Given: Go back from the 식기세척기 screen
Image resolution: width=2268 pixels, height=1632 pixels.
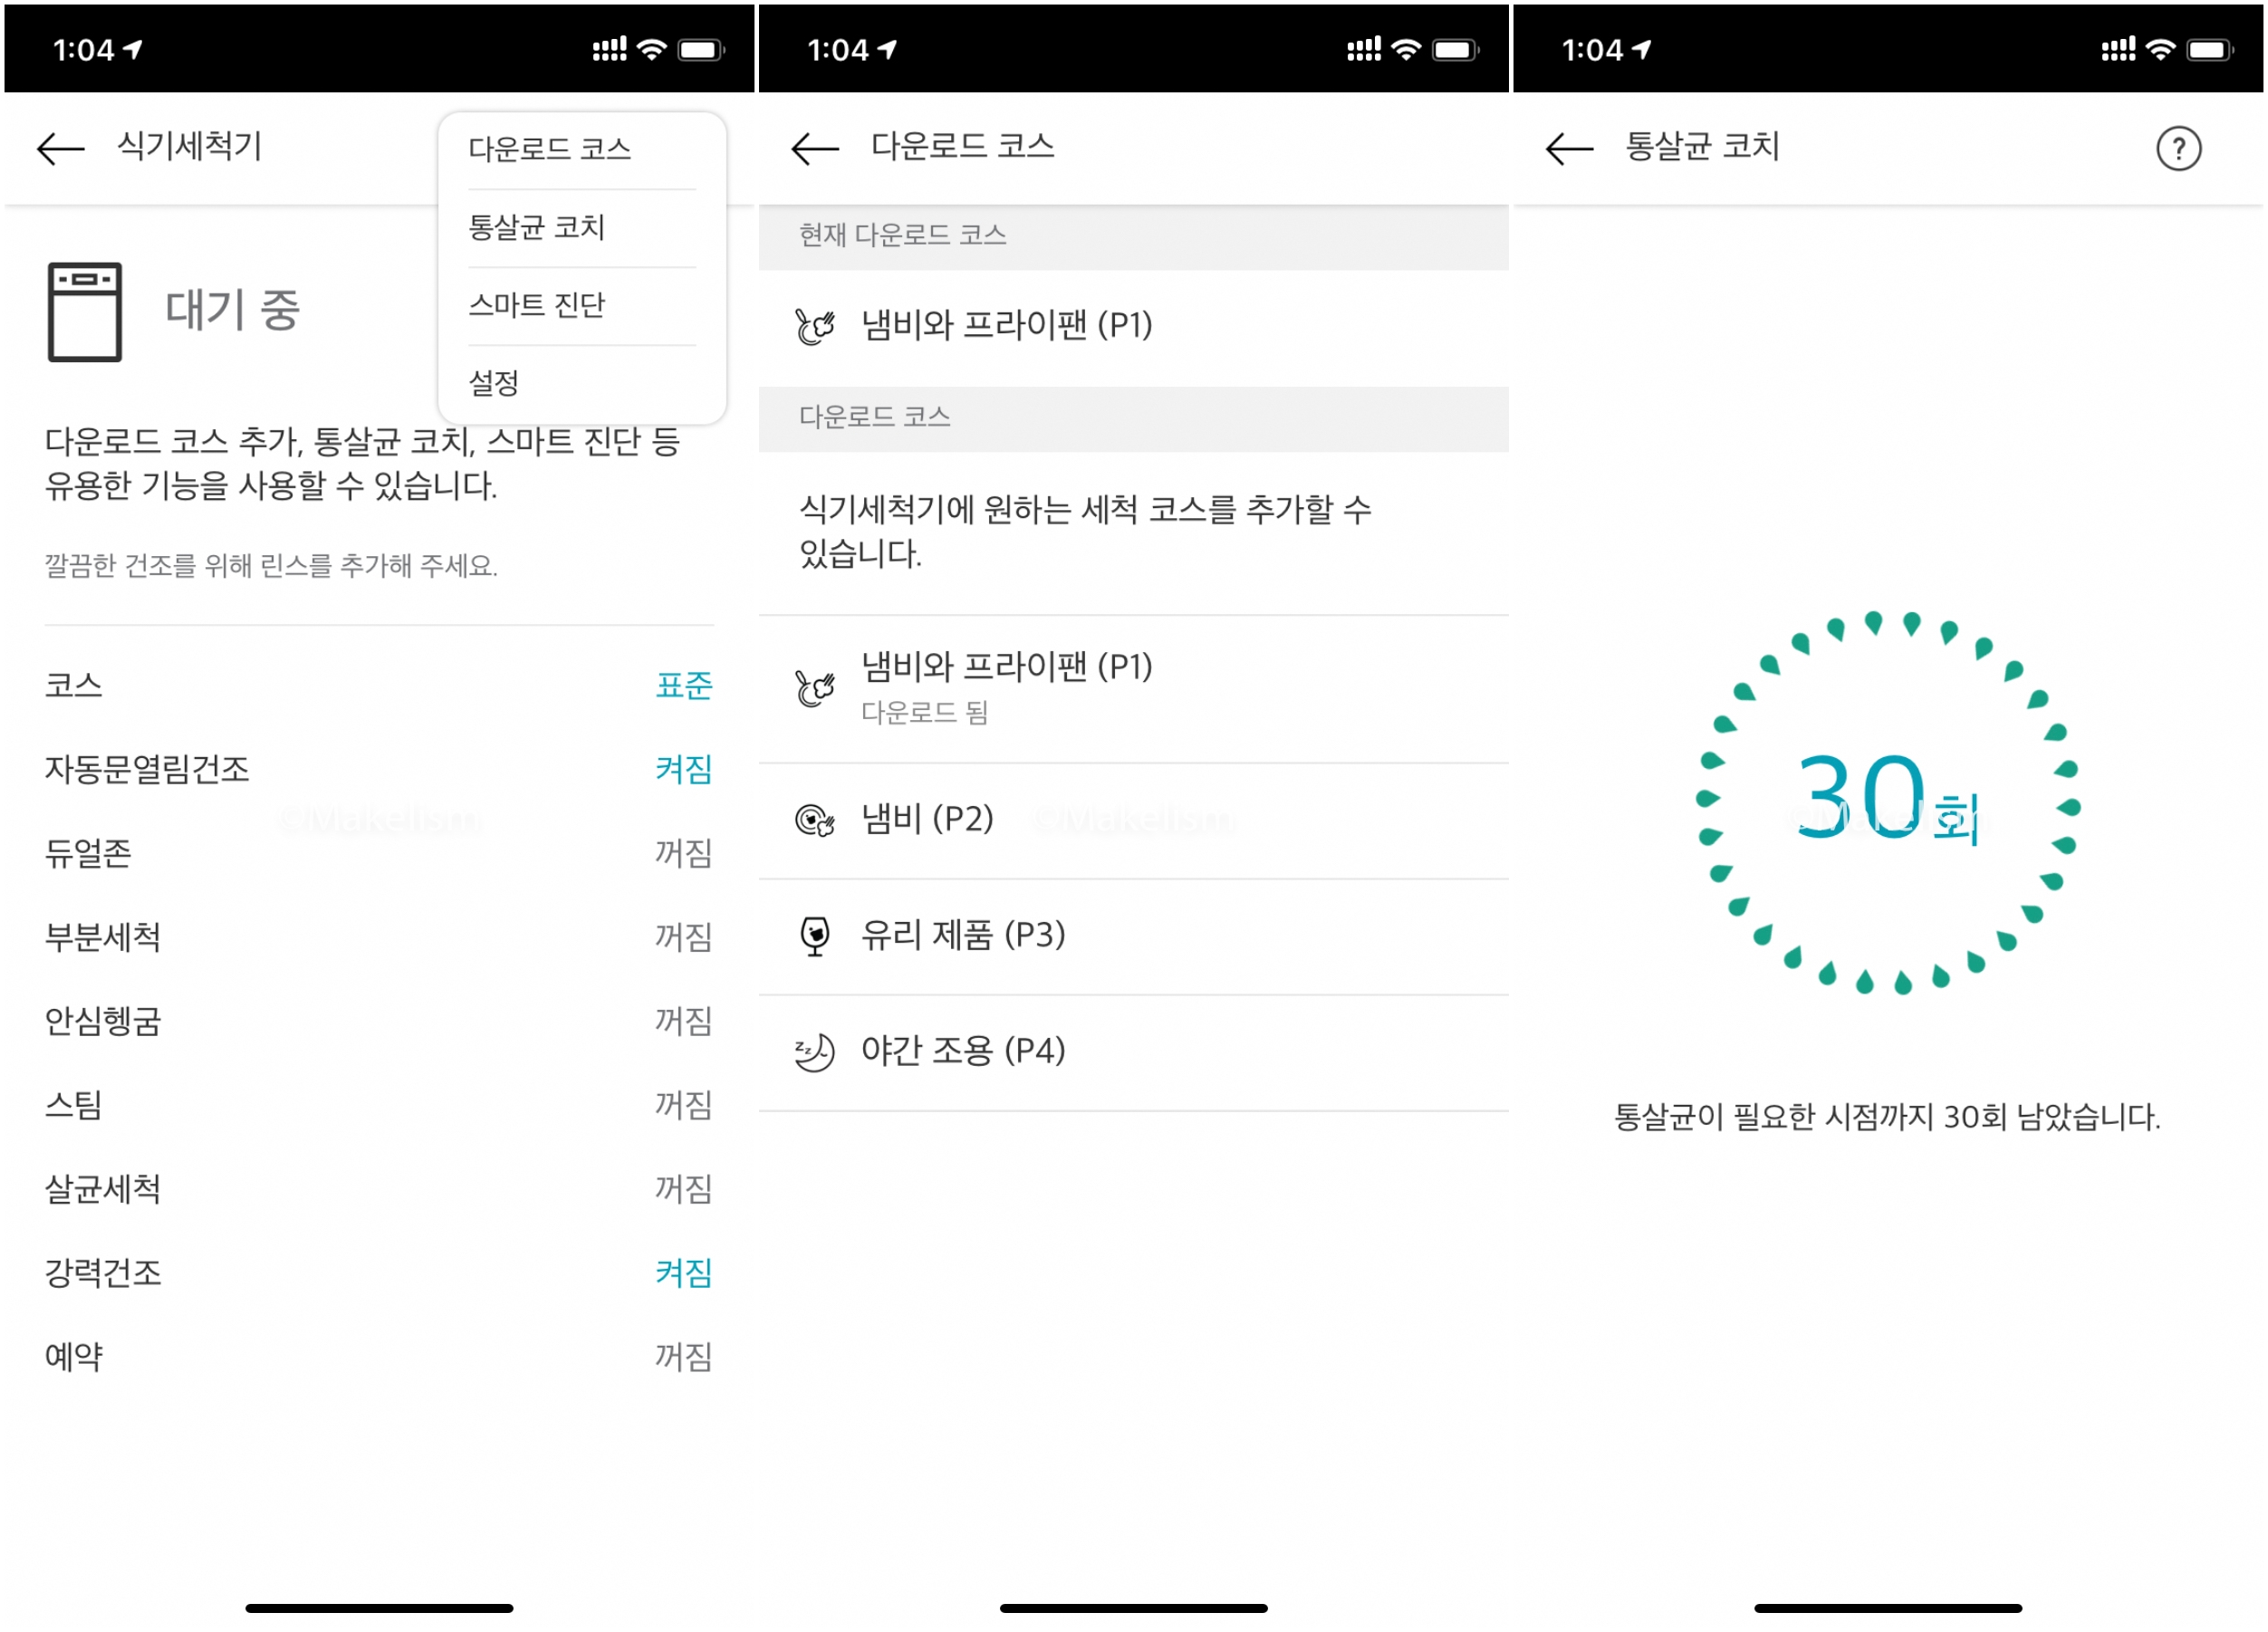Looking at the screenshot, I should tap(60, 149).
